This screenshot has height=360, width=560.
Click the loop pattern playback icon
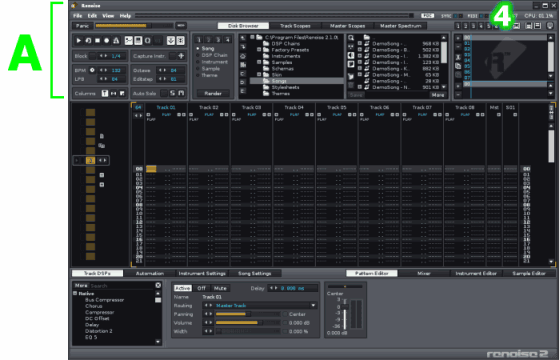point(88,41)
